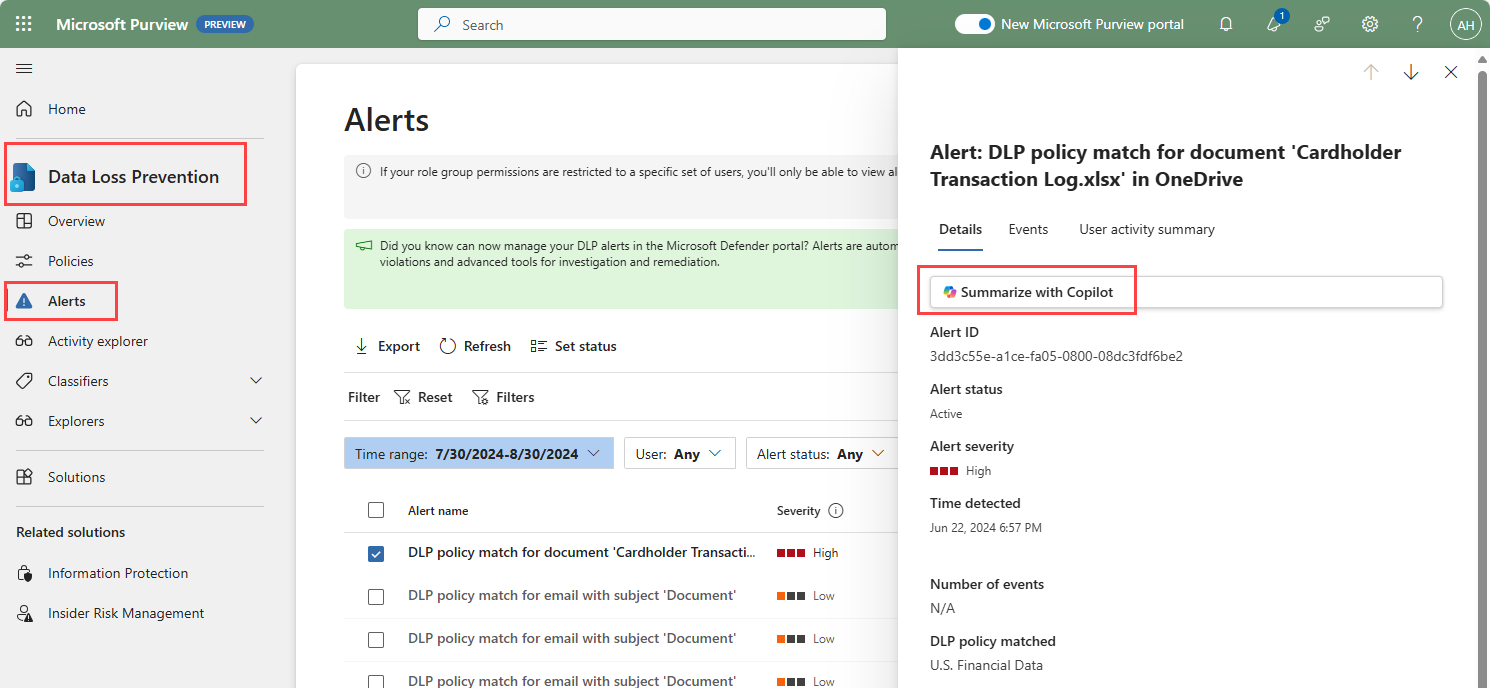Expand the Classifiers section chevron
Image resolution: width=1490 pixels, height=688 pixels.
point(256,381)
